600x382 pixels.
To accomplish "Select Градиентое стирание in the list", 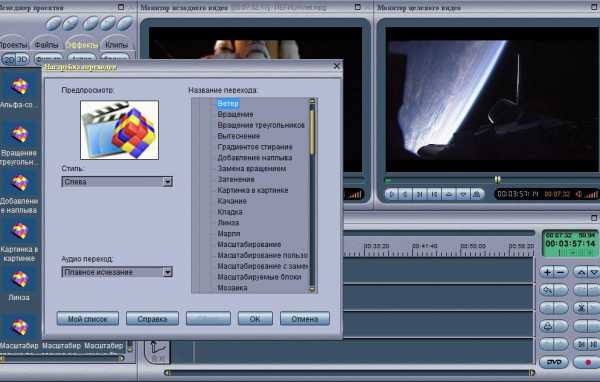I will (254, 147).
